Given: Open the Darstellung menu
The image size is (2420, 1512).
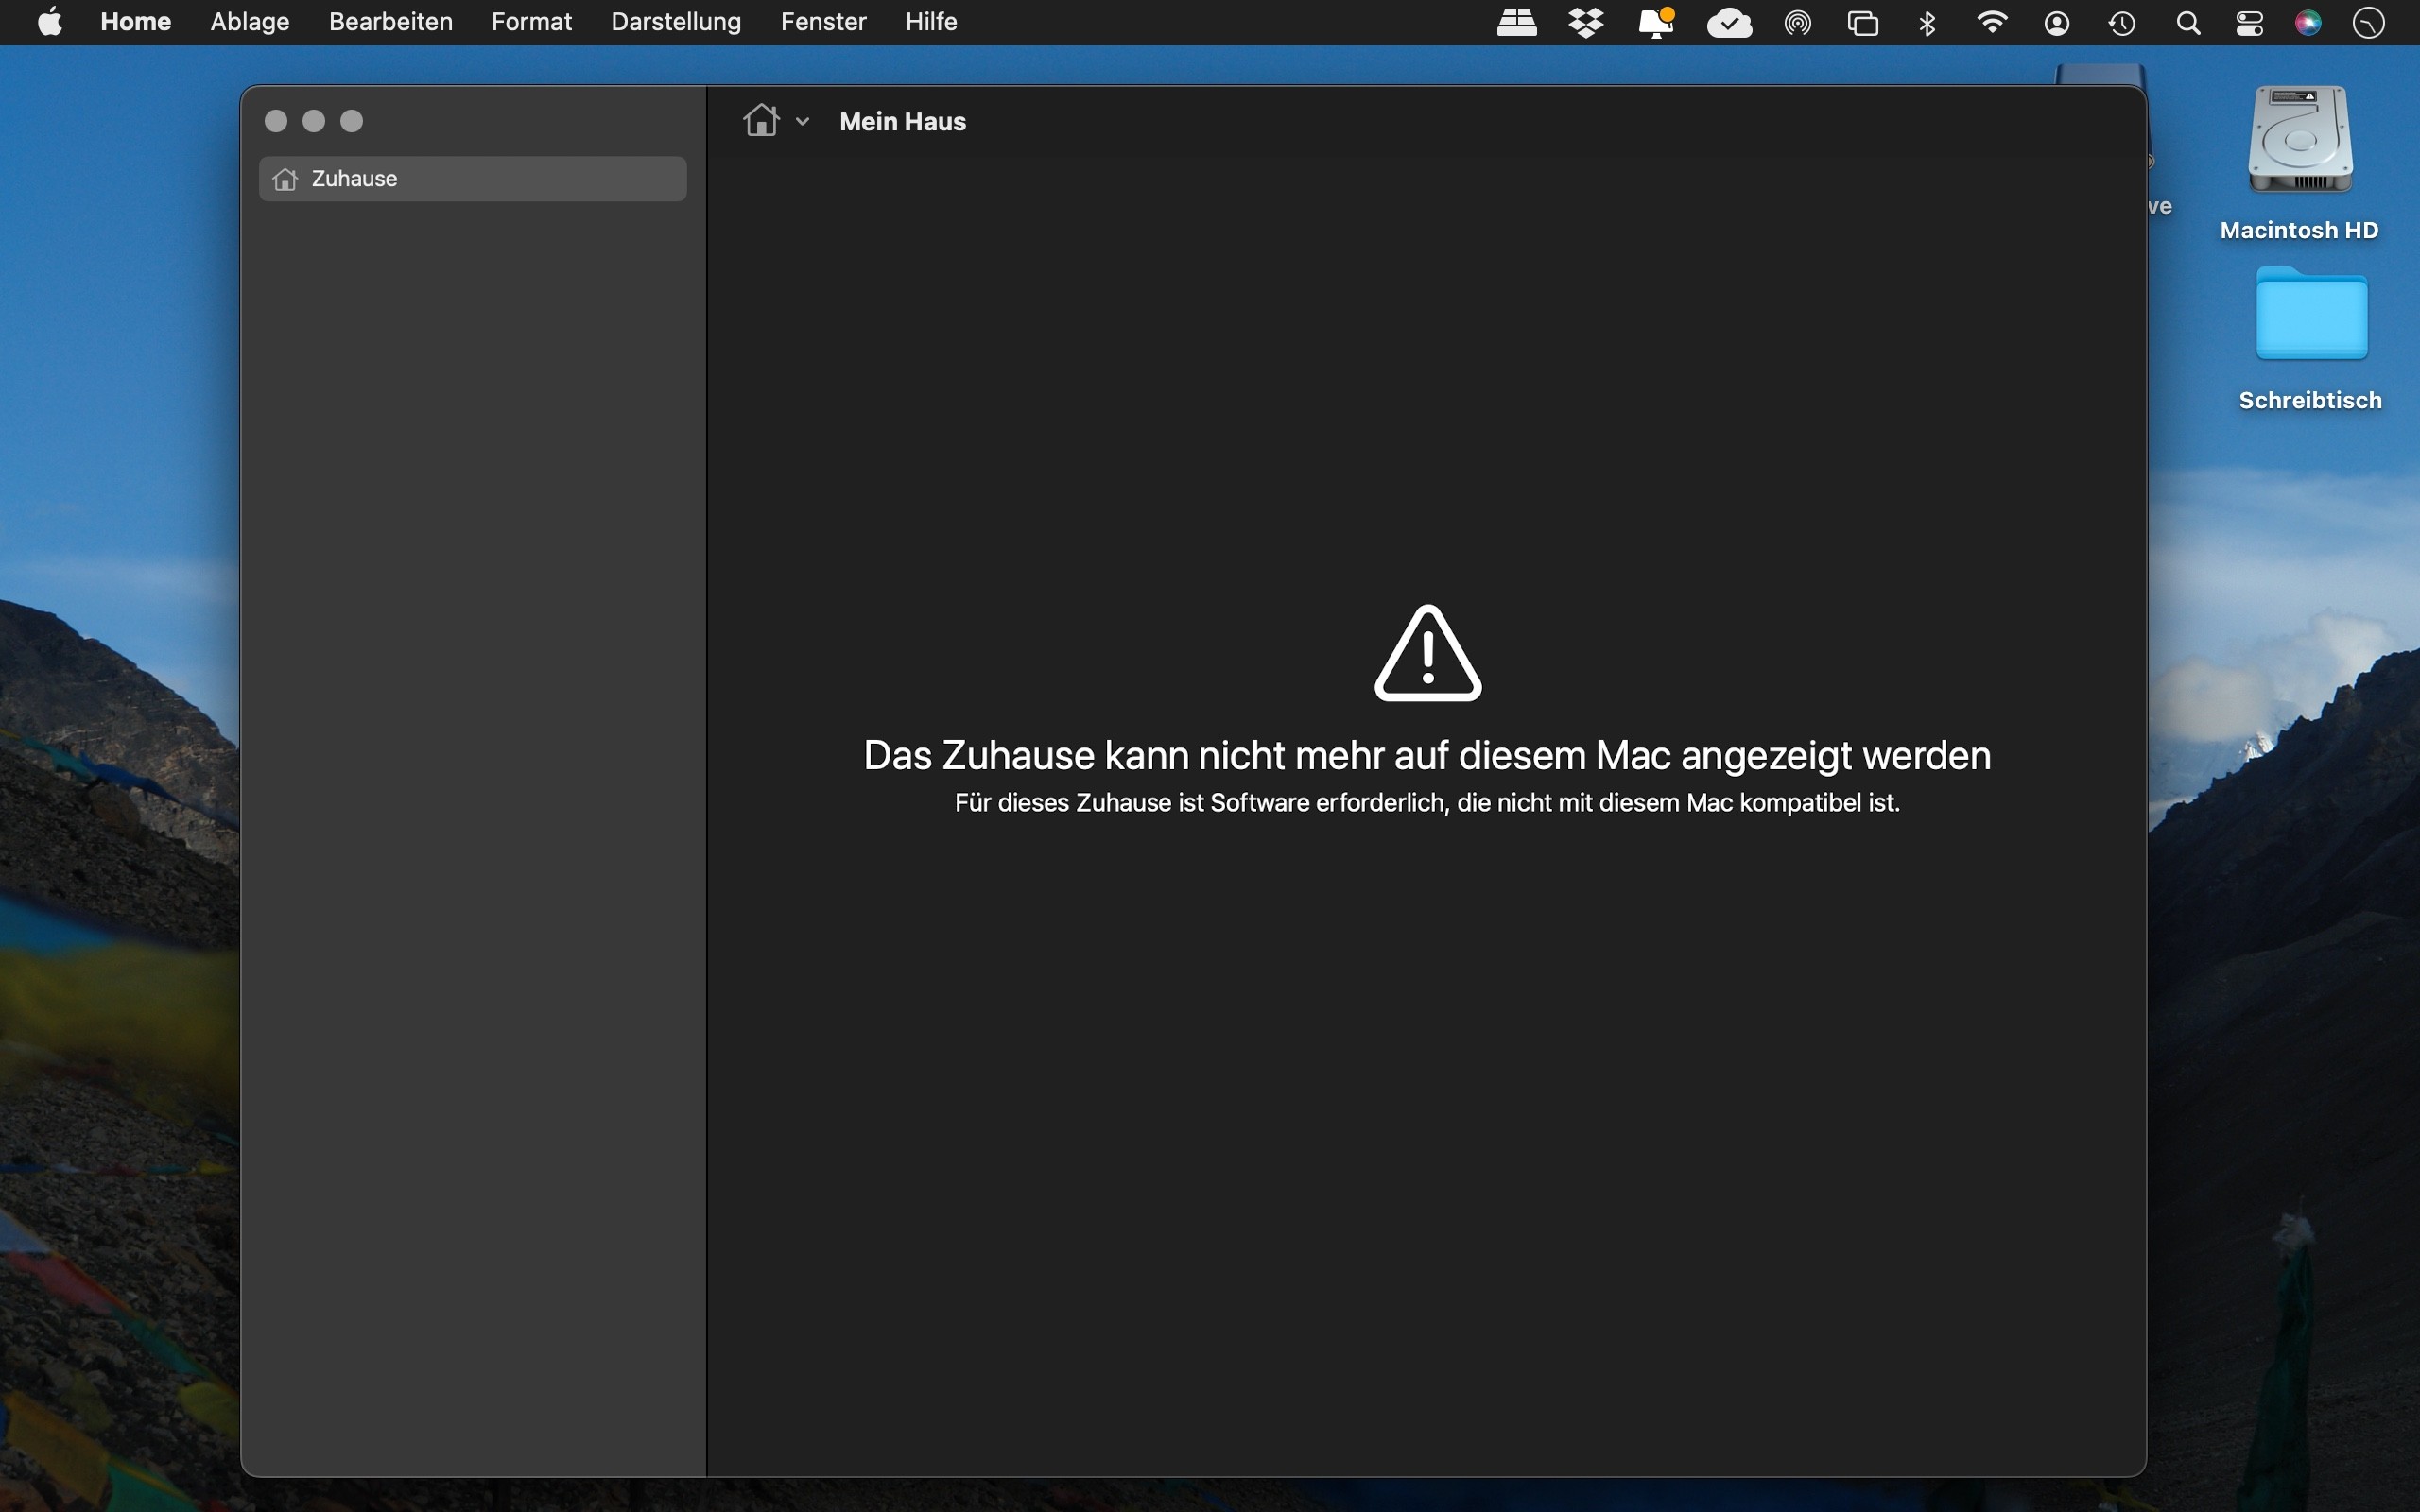Looking at the screenshot, I should click(x=675, y=22).
